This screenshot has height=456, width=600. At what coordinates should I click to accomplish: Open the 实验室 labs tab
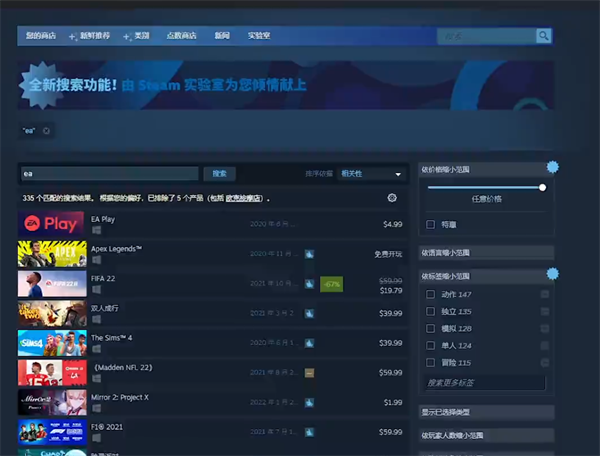pyautogui.click(x=259, y=36)
